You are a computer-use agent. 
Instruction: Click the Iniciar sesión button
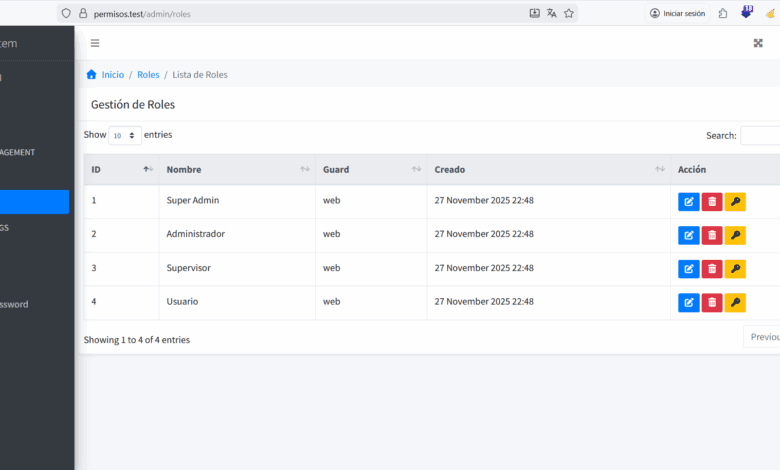coord(677,13)
